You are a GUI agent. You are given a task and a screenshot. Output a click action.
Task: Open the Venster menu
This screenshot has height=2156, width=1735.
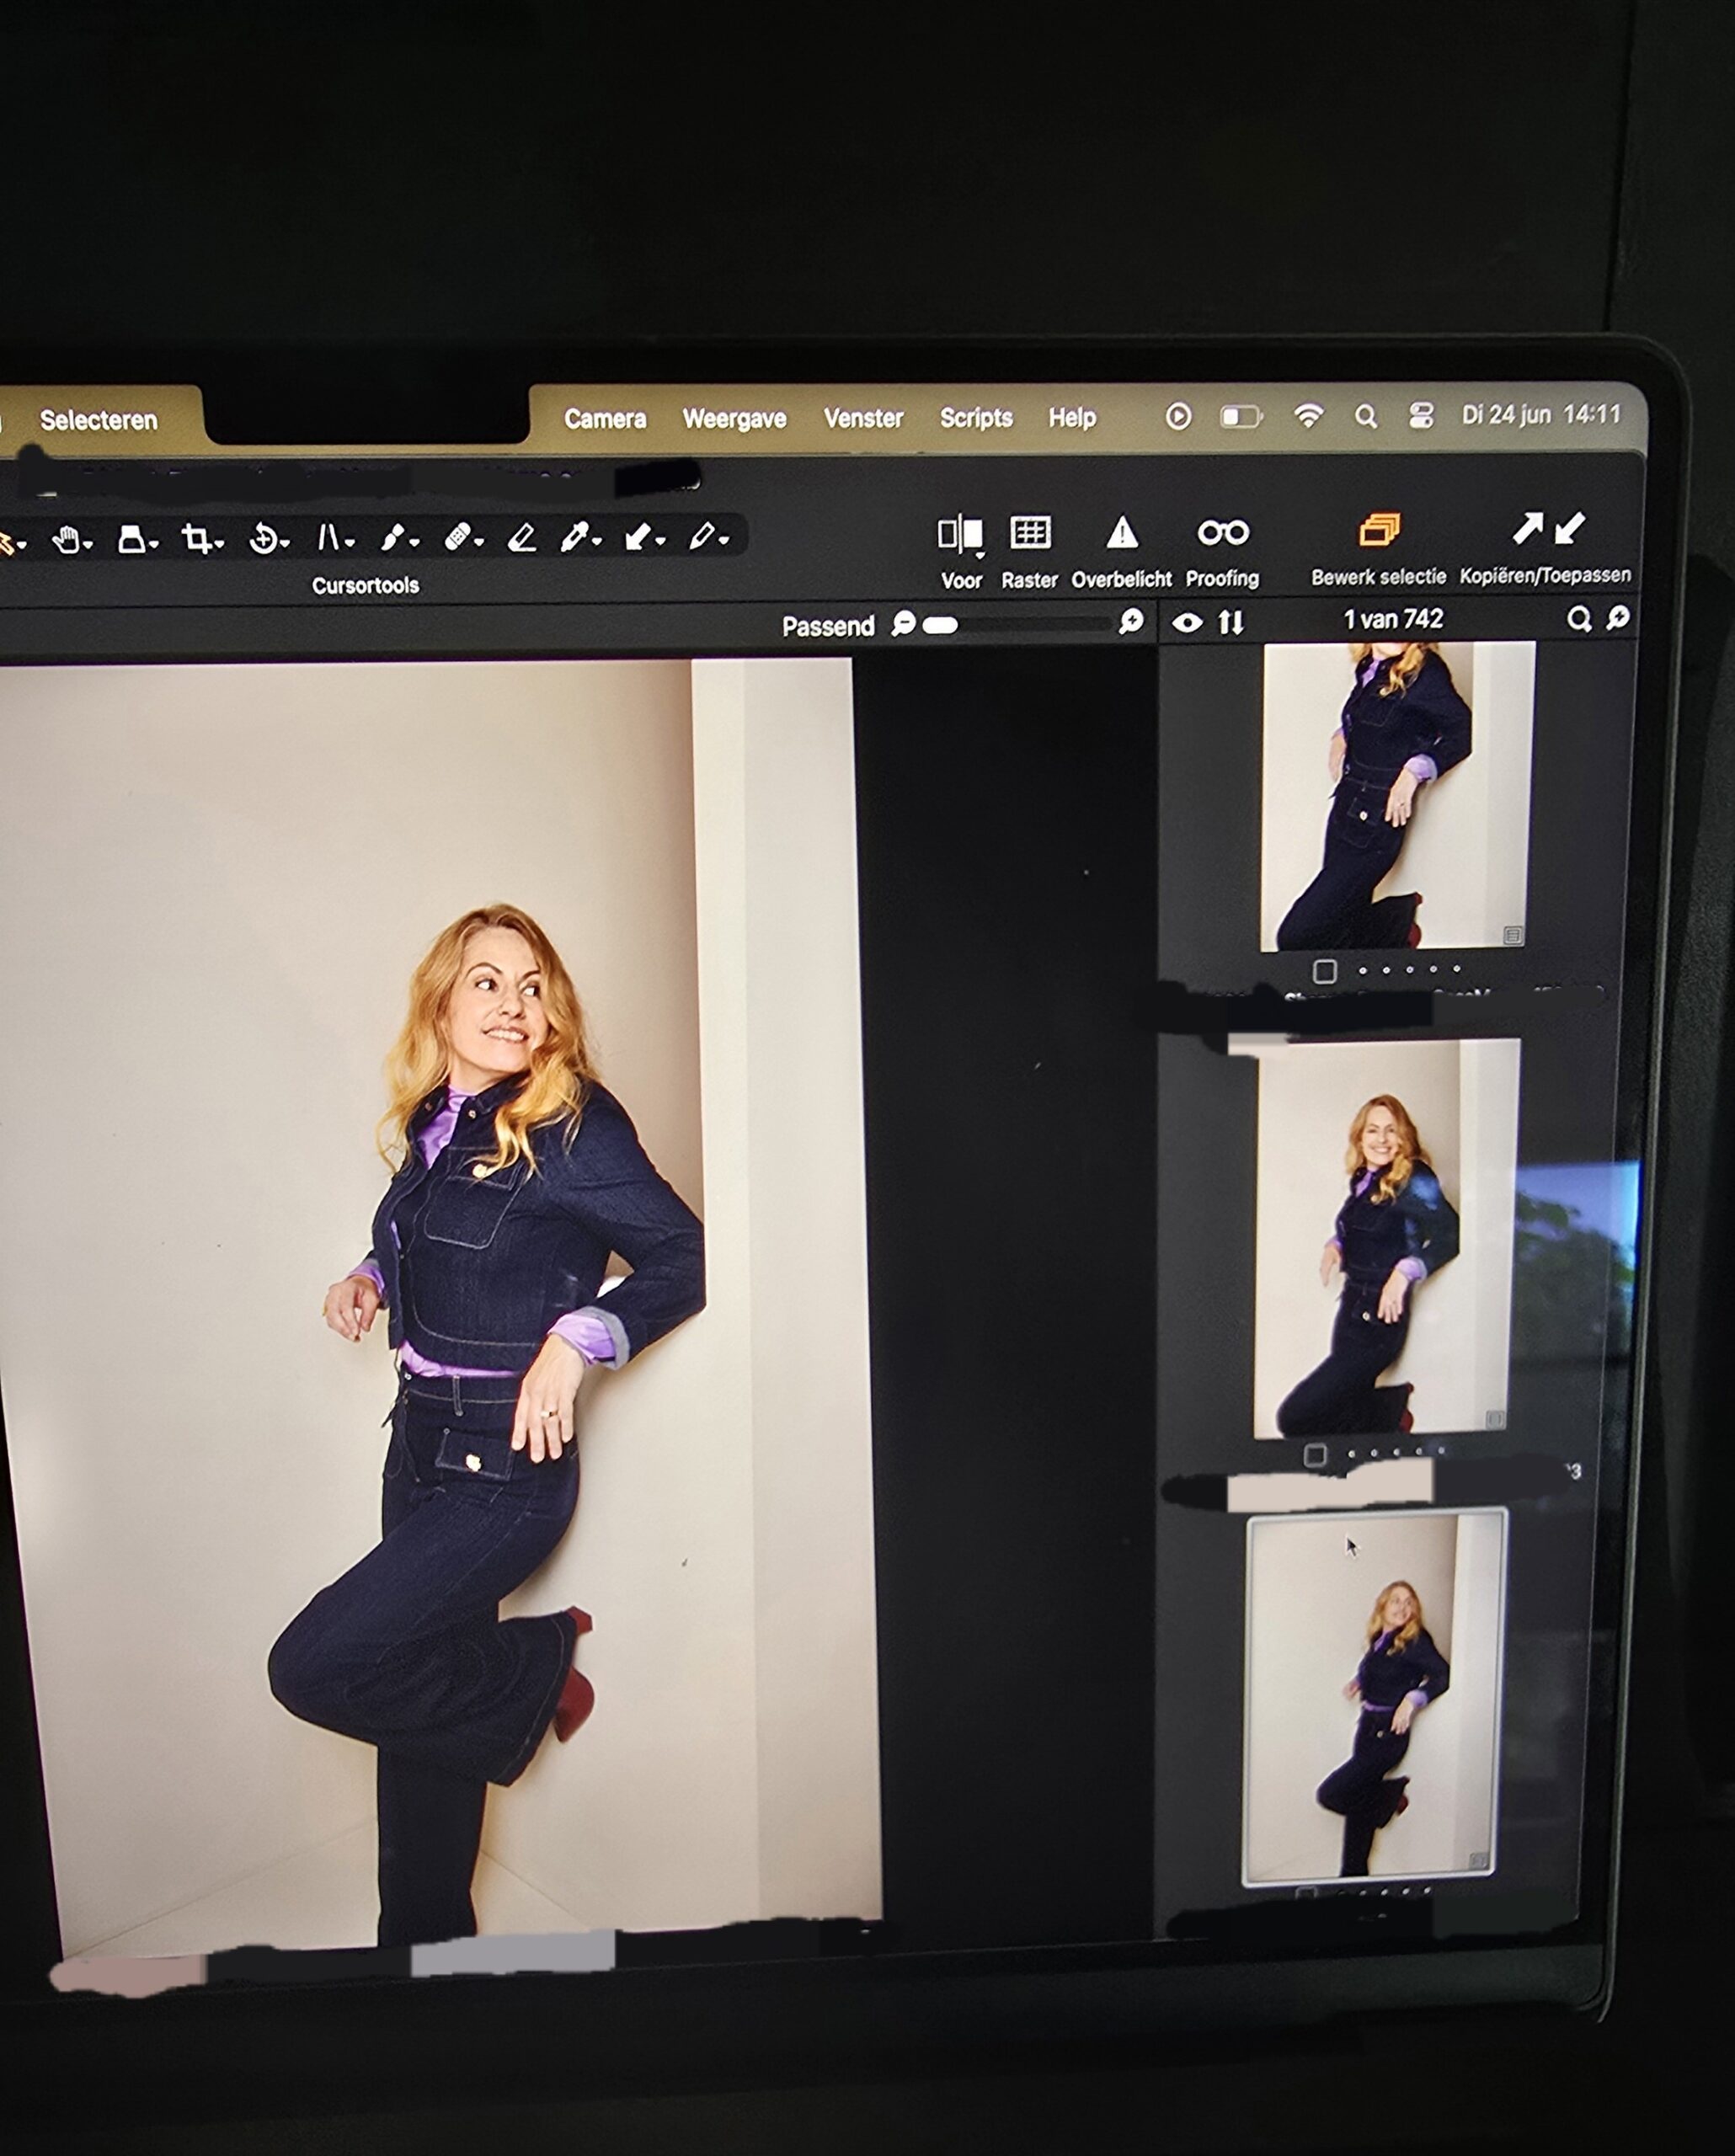[864, 418]
